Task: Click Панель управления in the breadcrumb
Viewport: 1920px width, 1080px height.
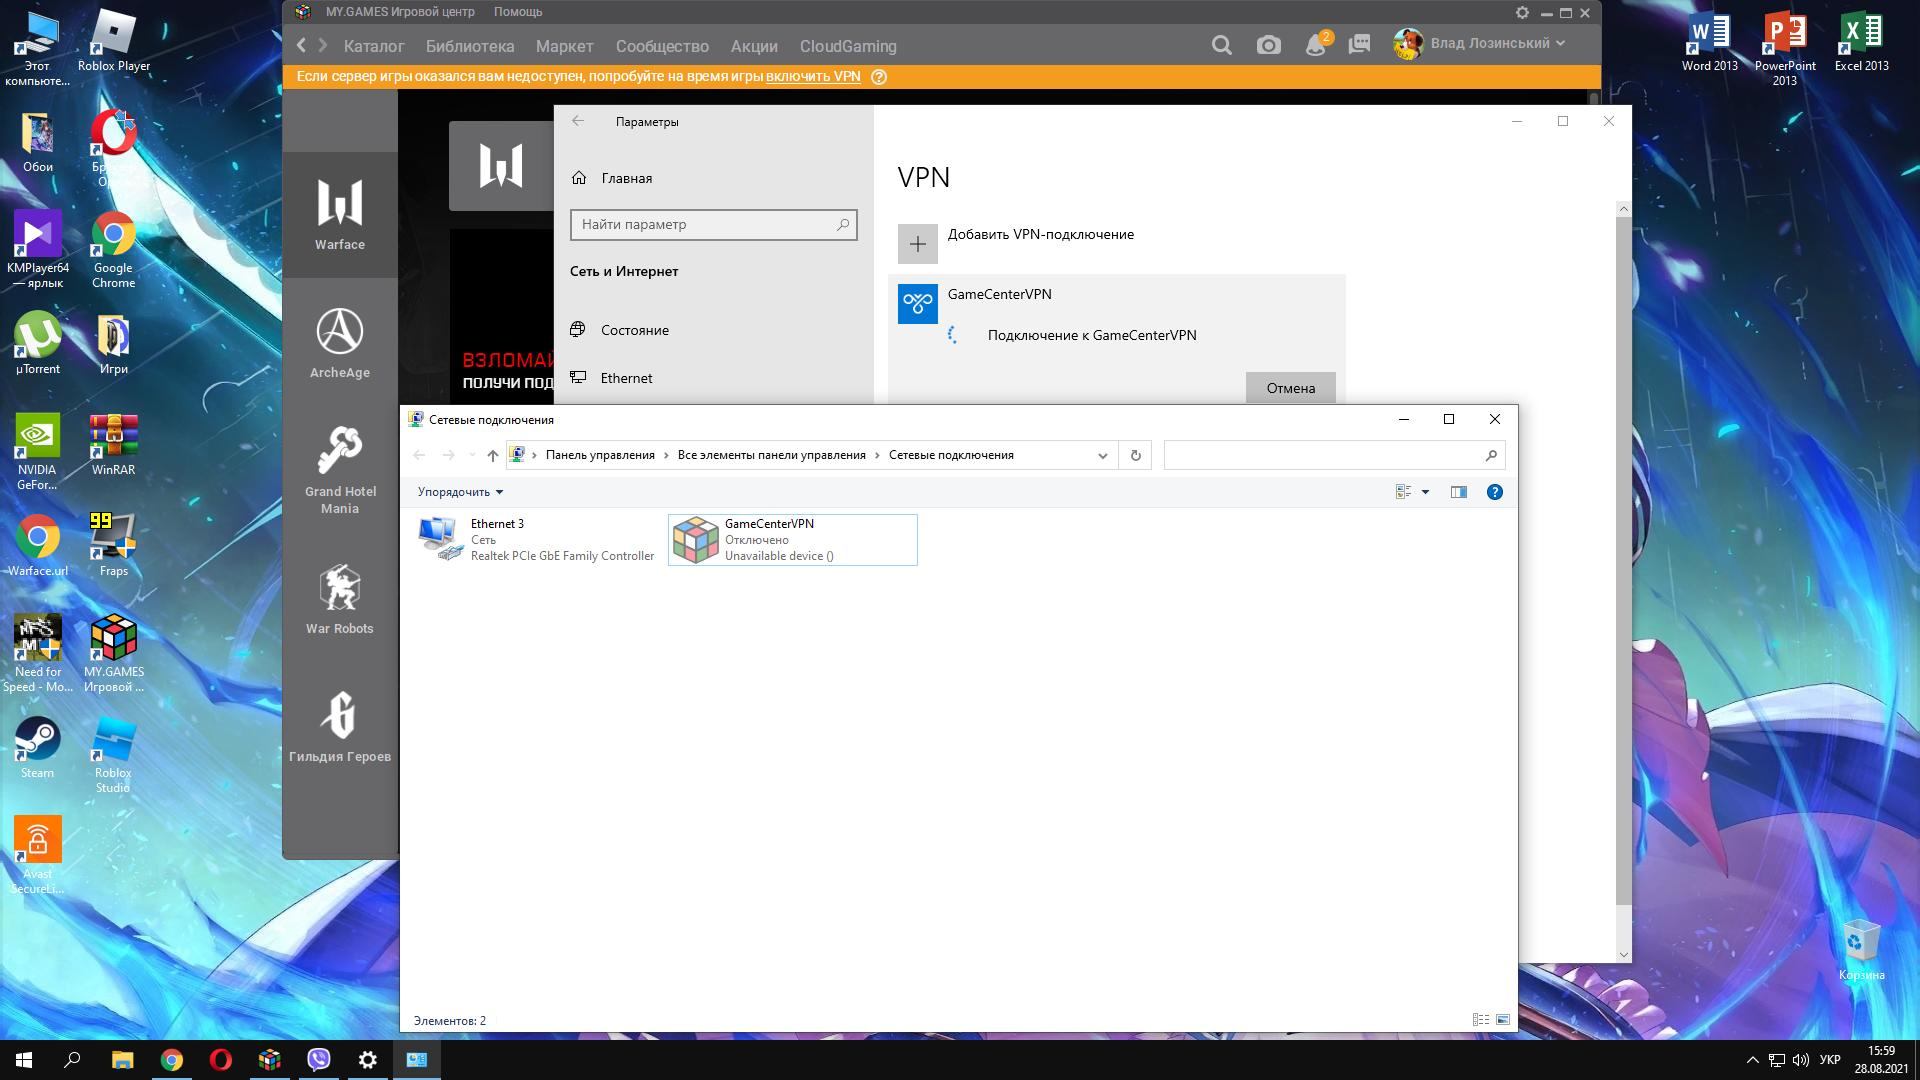Action: (600, 455)
